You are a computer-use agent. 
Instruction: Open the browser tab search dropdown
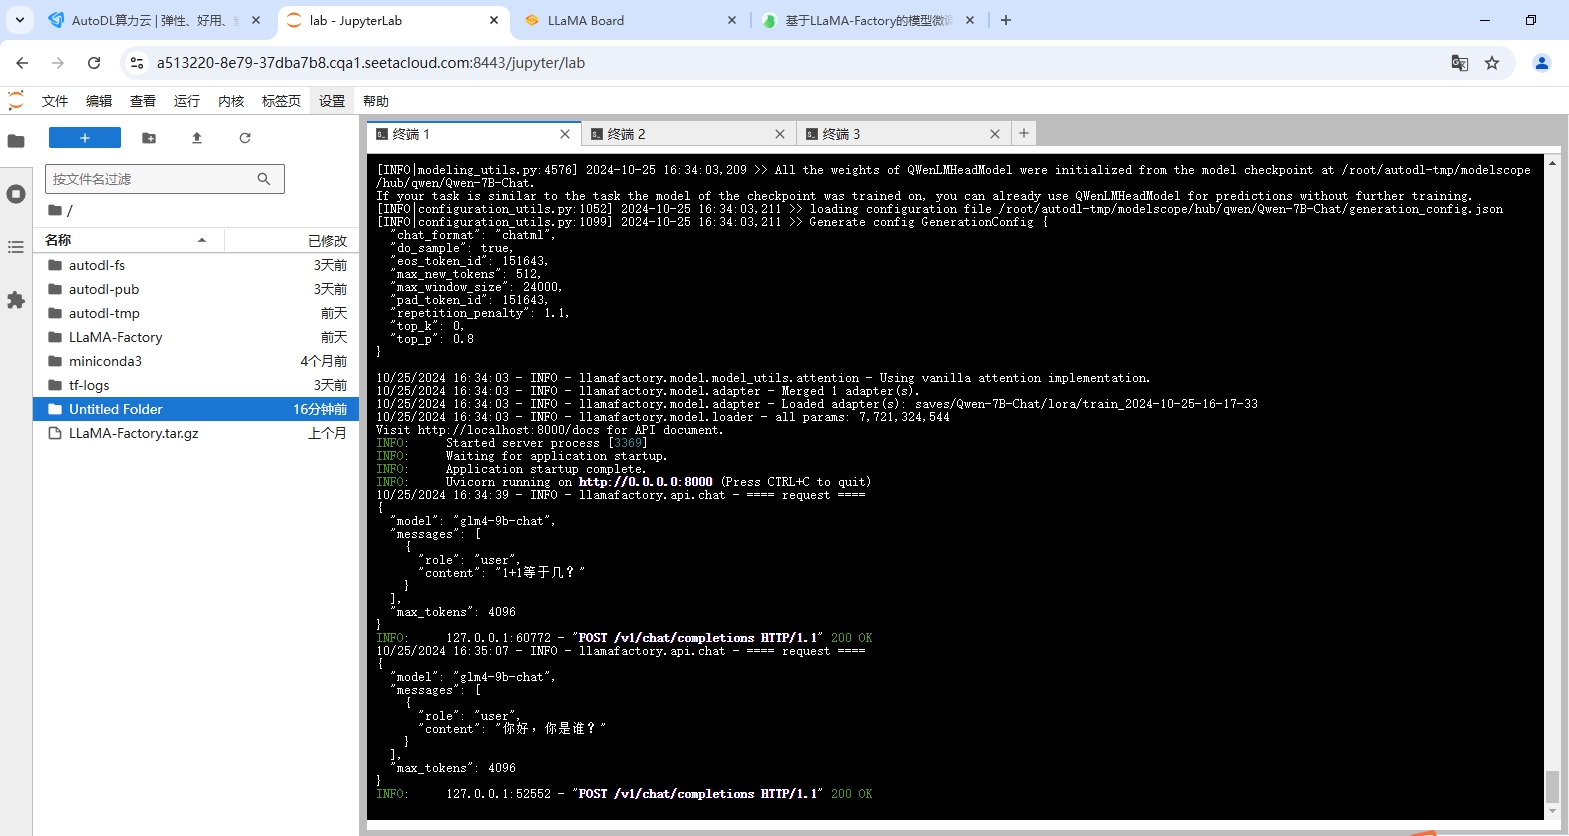point(20,20)
